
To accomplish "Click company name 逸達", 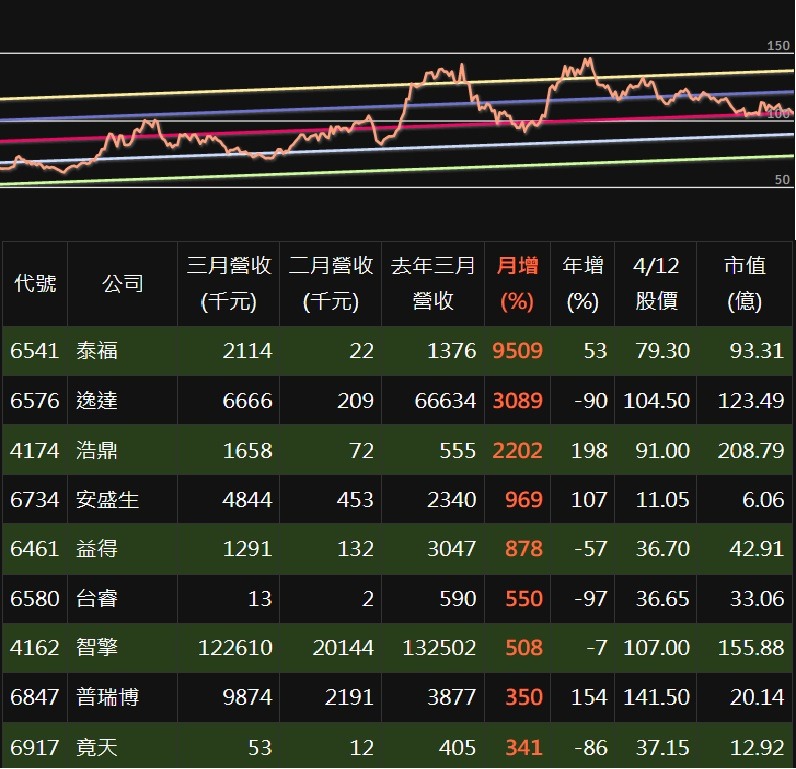I will (x=97, y=401).
